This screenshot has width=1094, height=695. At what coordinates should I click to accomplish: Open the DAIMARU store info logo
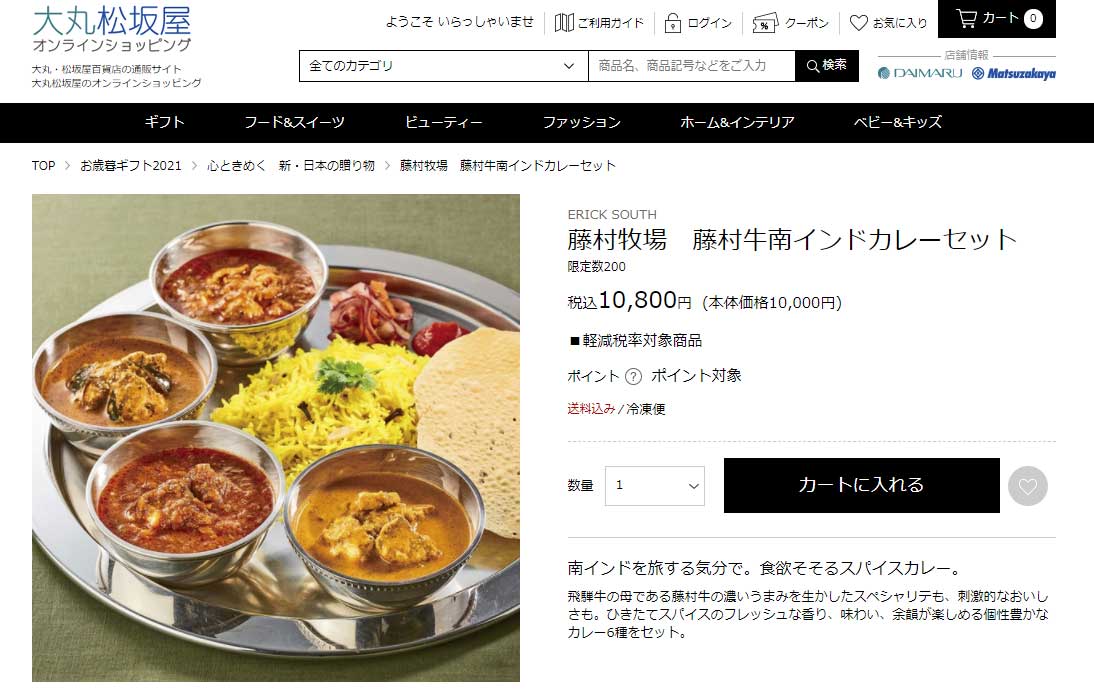tap(920, 73)
